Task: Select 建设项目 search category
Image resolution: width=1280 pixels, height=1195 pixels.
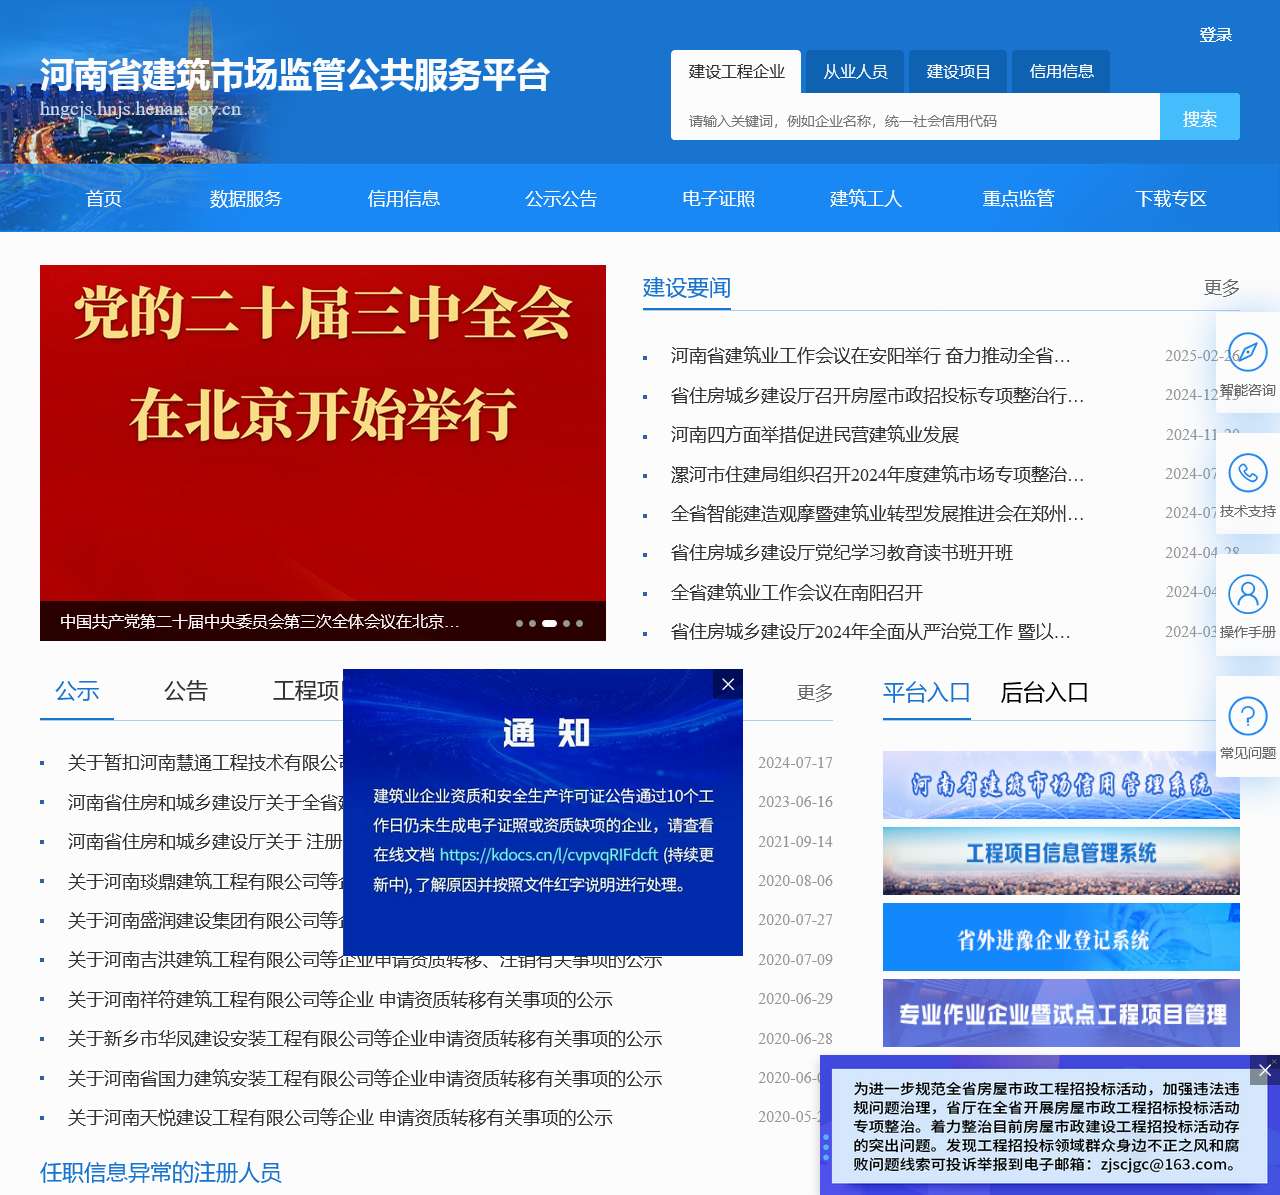Action: 957,71
